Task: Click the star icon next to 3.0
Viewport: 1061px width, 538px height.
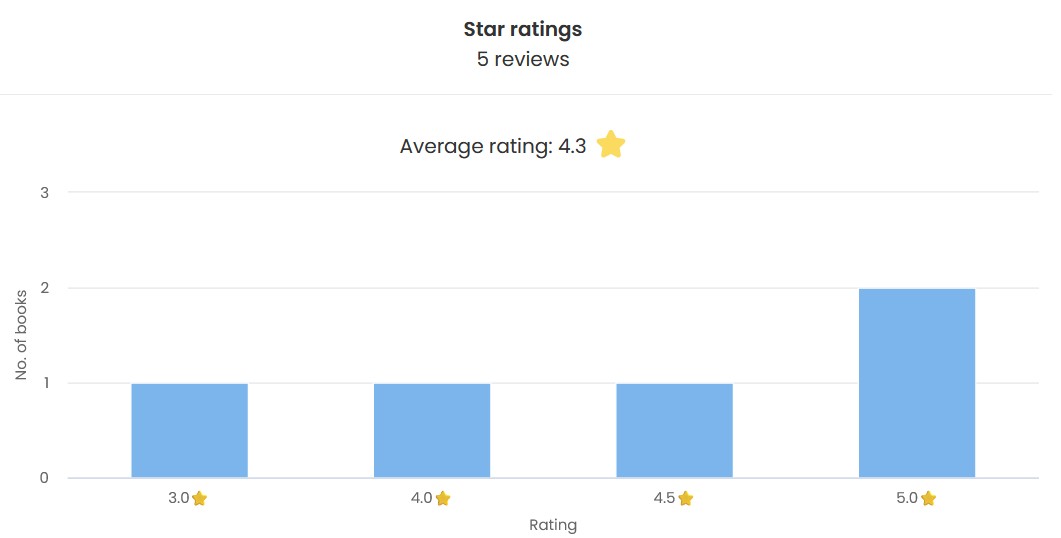Action: tap(199, 498)
